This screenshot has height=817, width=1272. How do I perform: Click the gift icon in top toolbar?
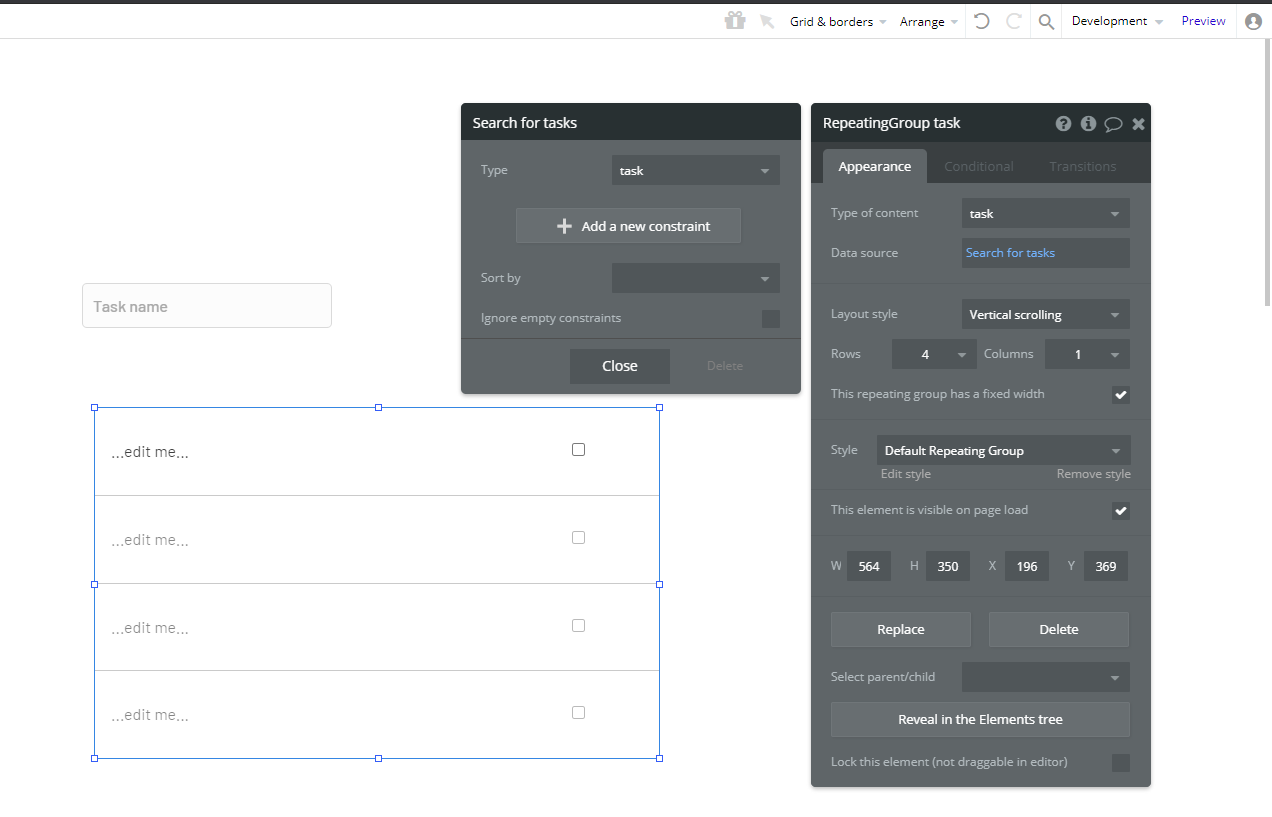point(735,21)
